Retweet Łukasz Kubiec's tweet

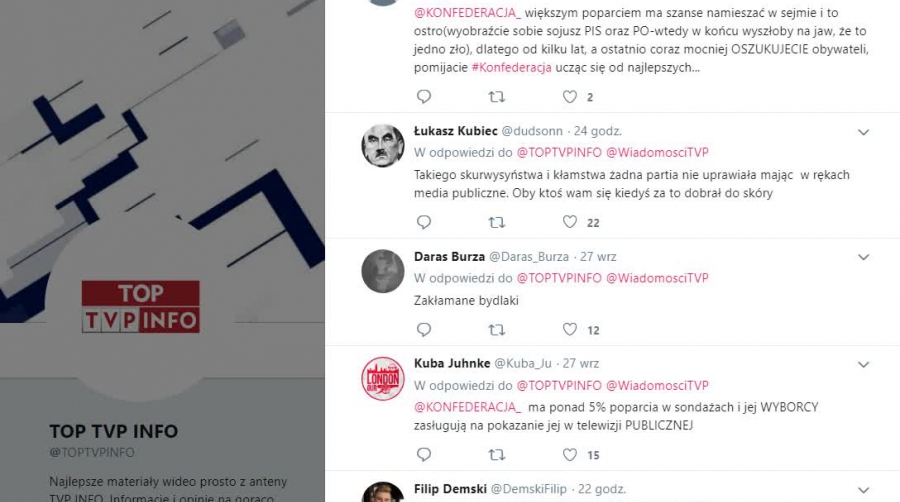point(496,222)
